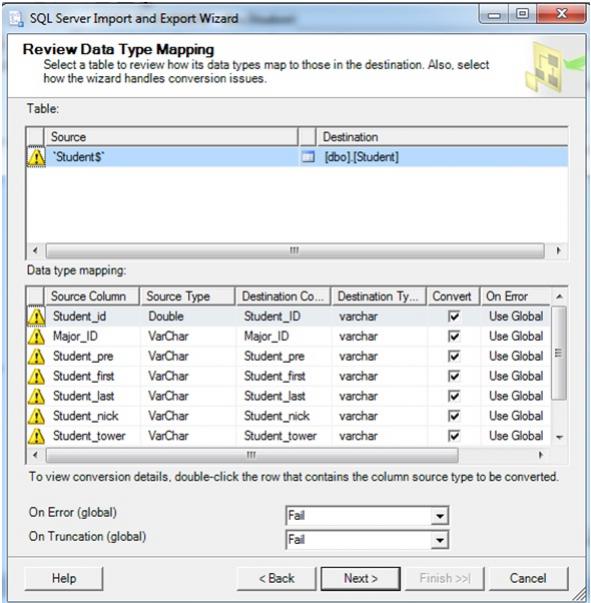Screen dimensions: 591x603
Task: Go back with the < Back button
Action: [x=276, y=578]
